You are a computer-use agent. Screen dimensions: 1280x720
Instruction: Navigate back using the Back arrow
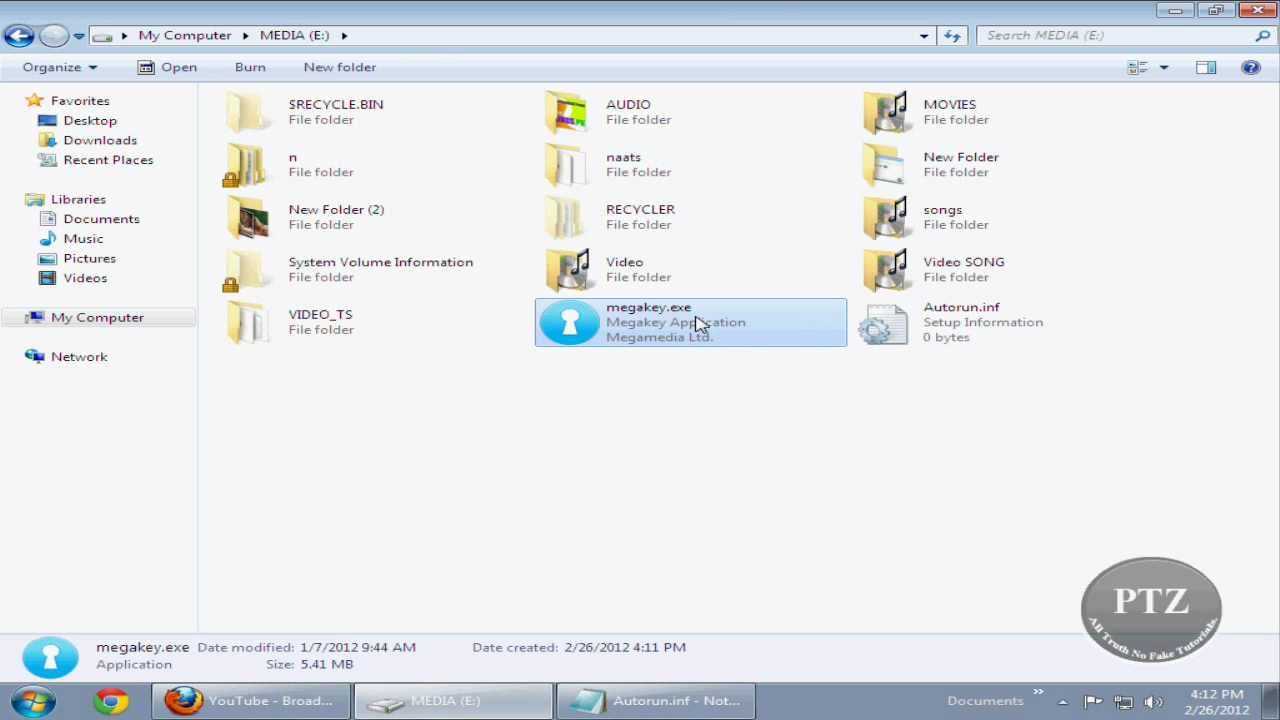click(x=18, y=35)
